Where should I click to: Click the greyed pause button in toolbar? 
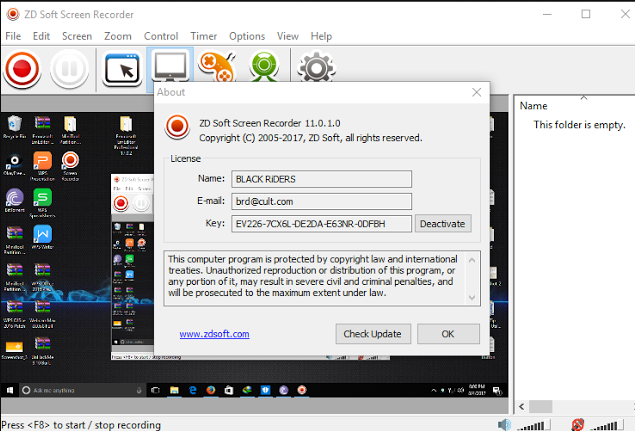(x=69, y=69)
